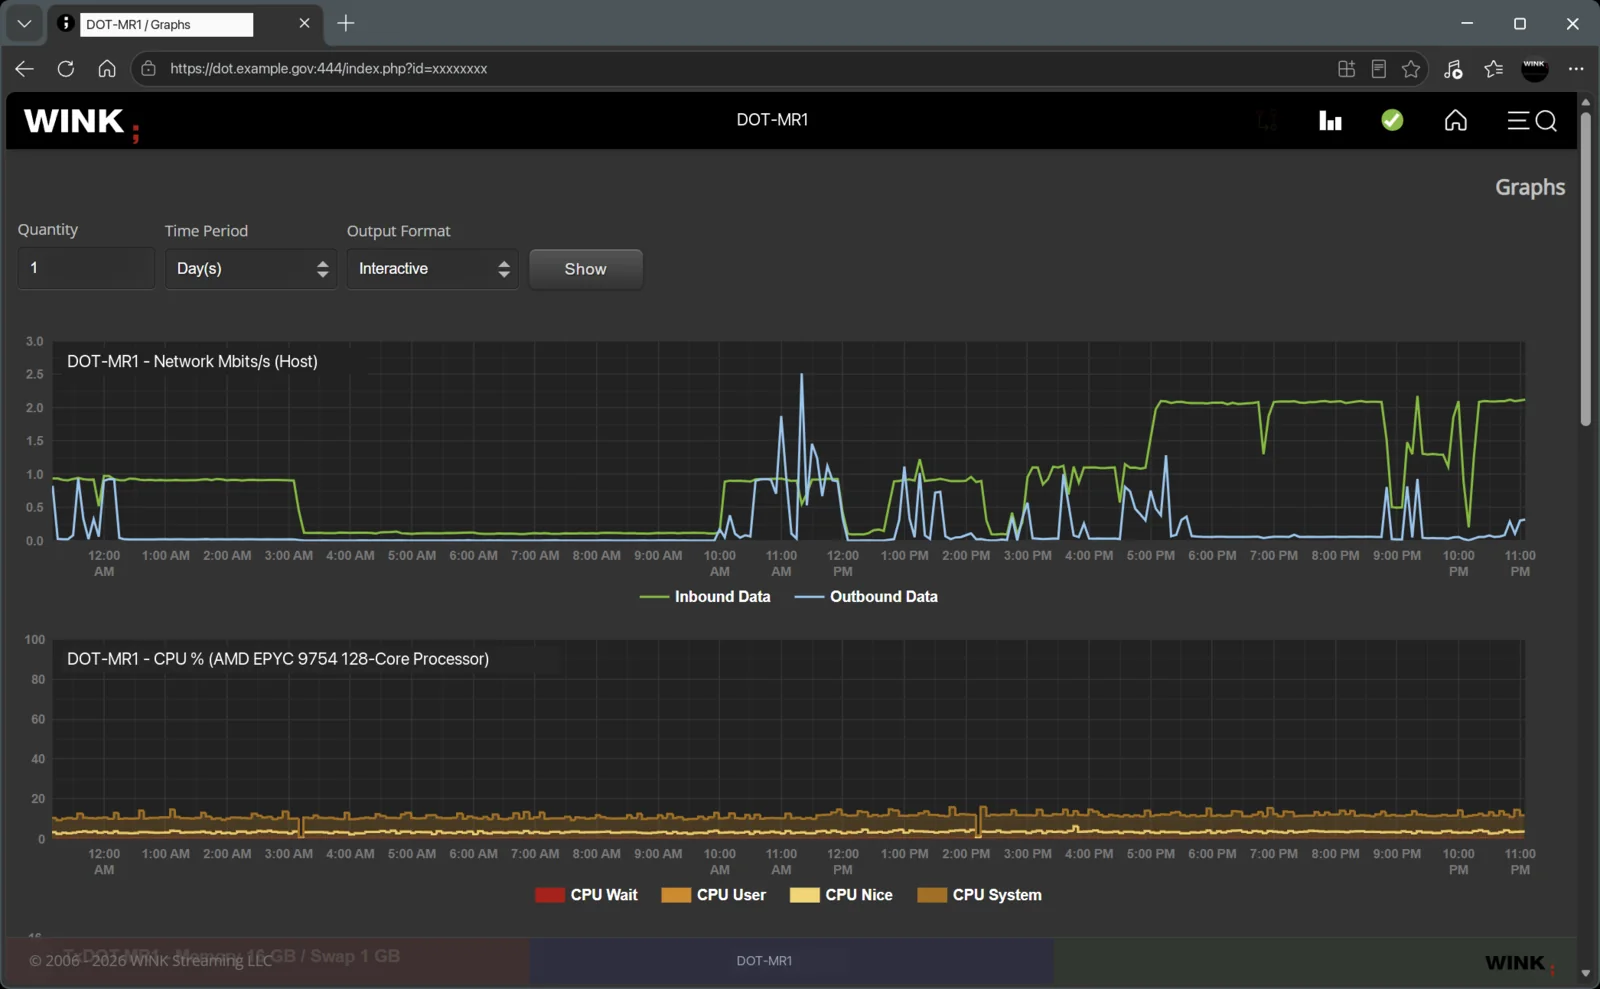Viewport: 1600px width, 989px height.
Task: Open the media control music icon
Action: (x=1453, y=69)
